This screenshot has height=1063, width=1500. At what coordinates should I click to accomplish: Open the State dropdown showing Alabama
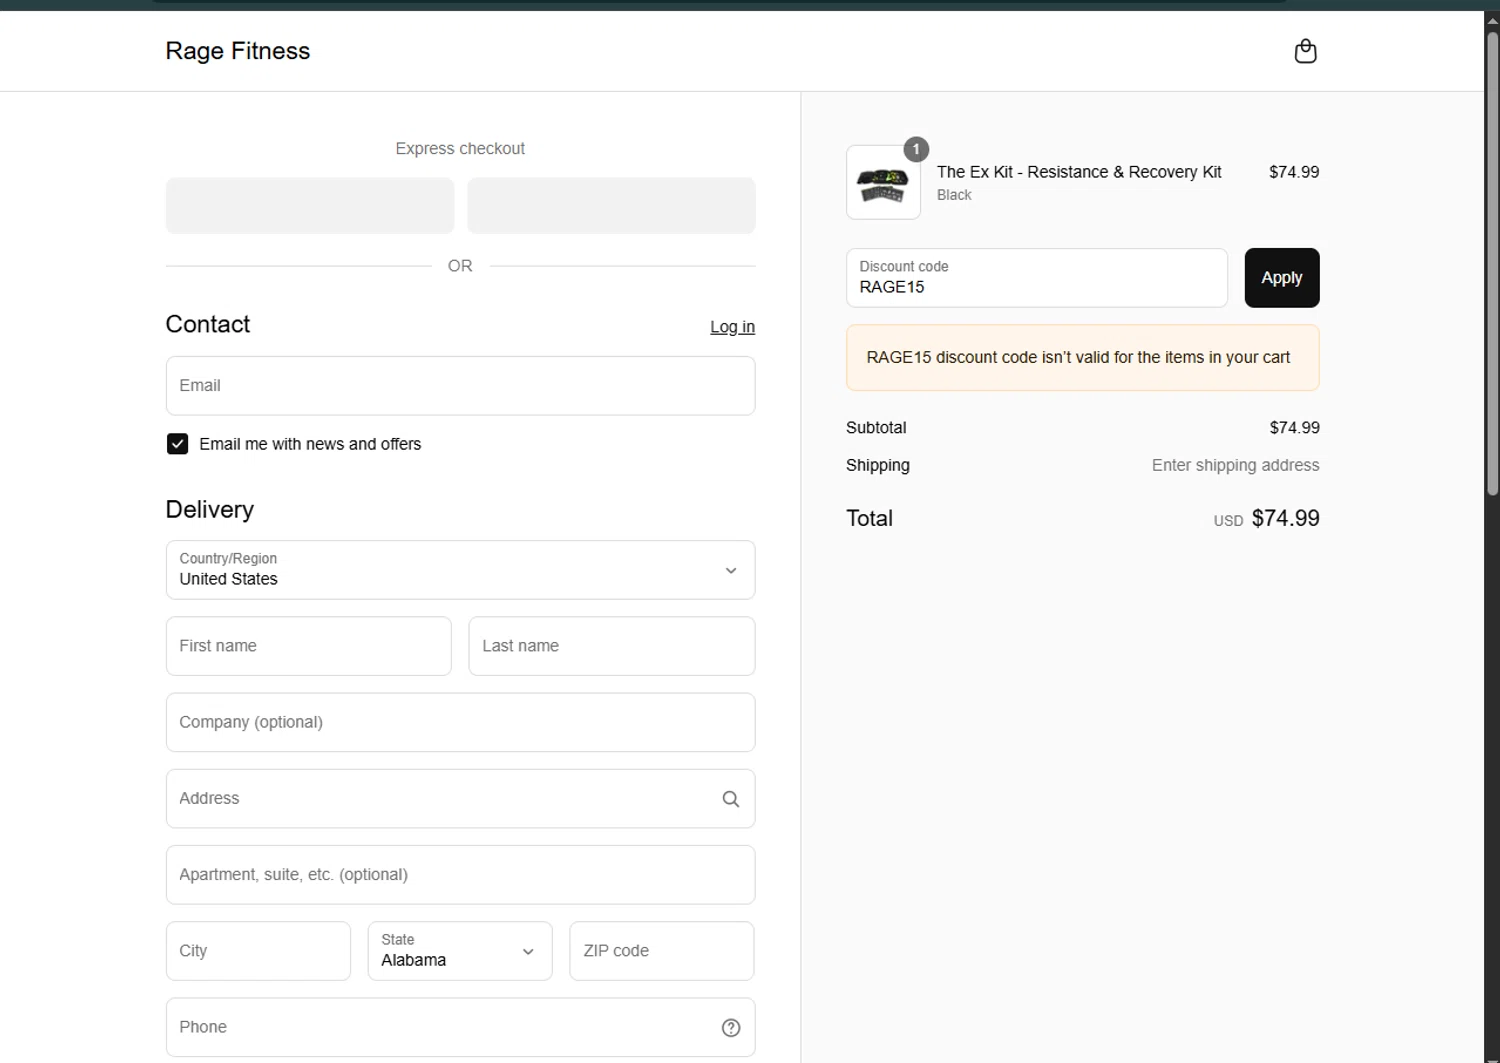tap(460, 951)
